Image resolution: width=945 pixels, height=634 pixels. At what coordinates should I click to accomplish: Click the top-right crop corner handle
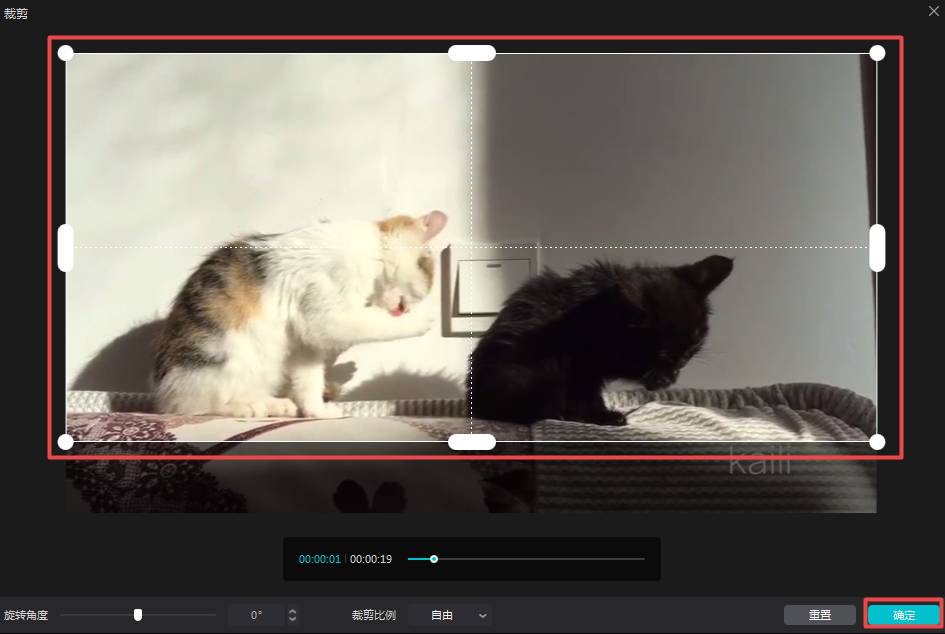(x=877, y=53)
